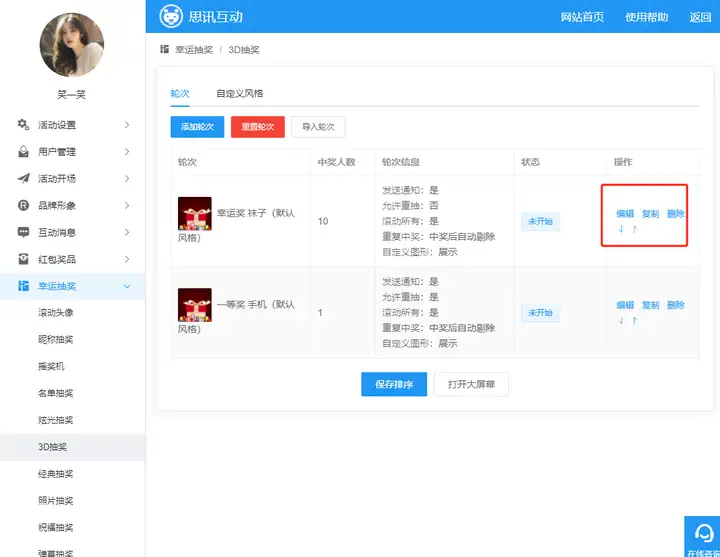Edit the 一等奖 手机 round
The image size is (720, 557).
pos(625,305)
